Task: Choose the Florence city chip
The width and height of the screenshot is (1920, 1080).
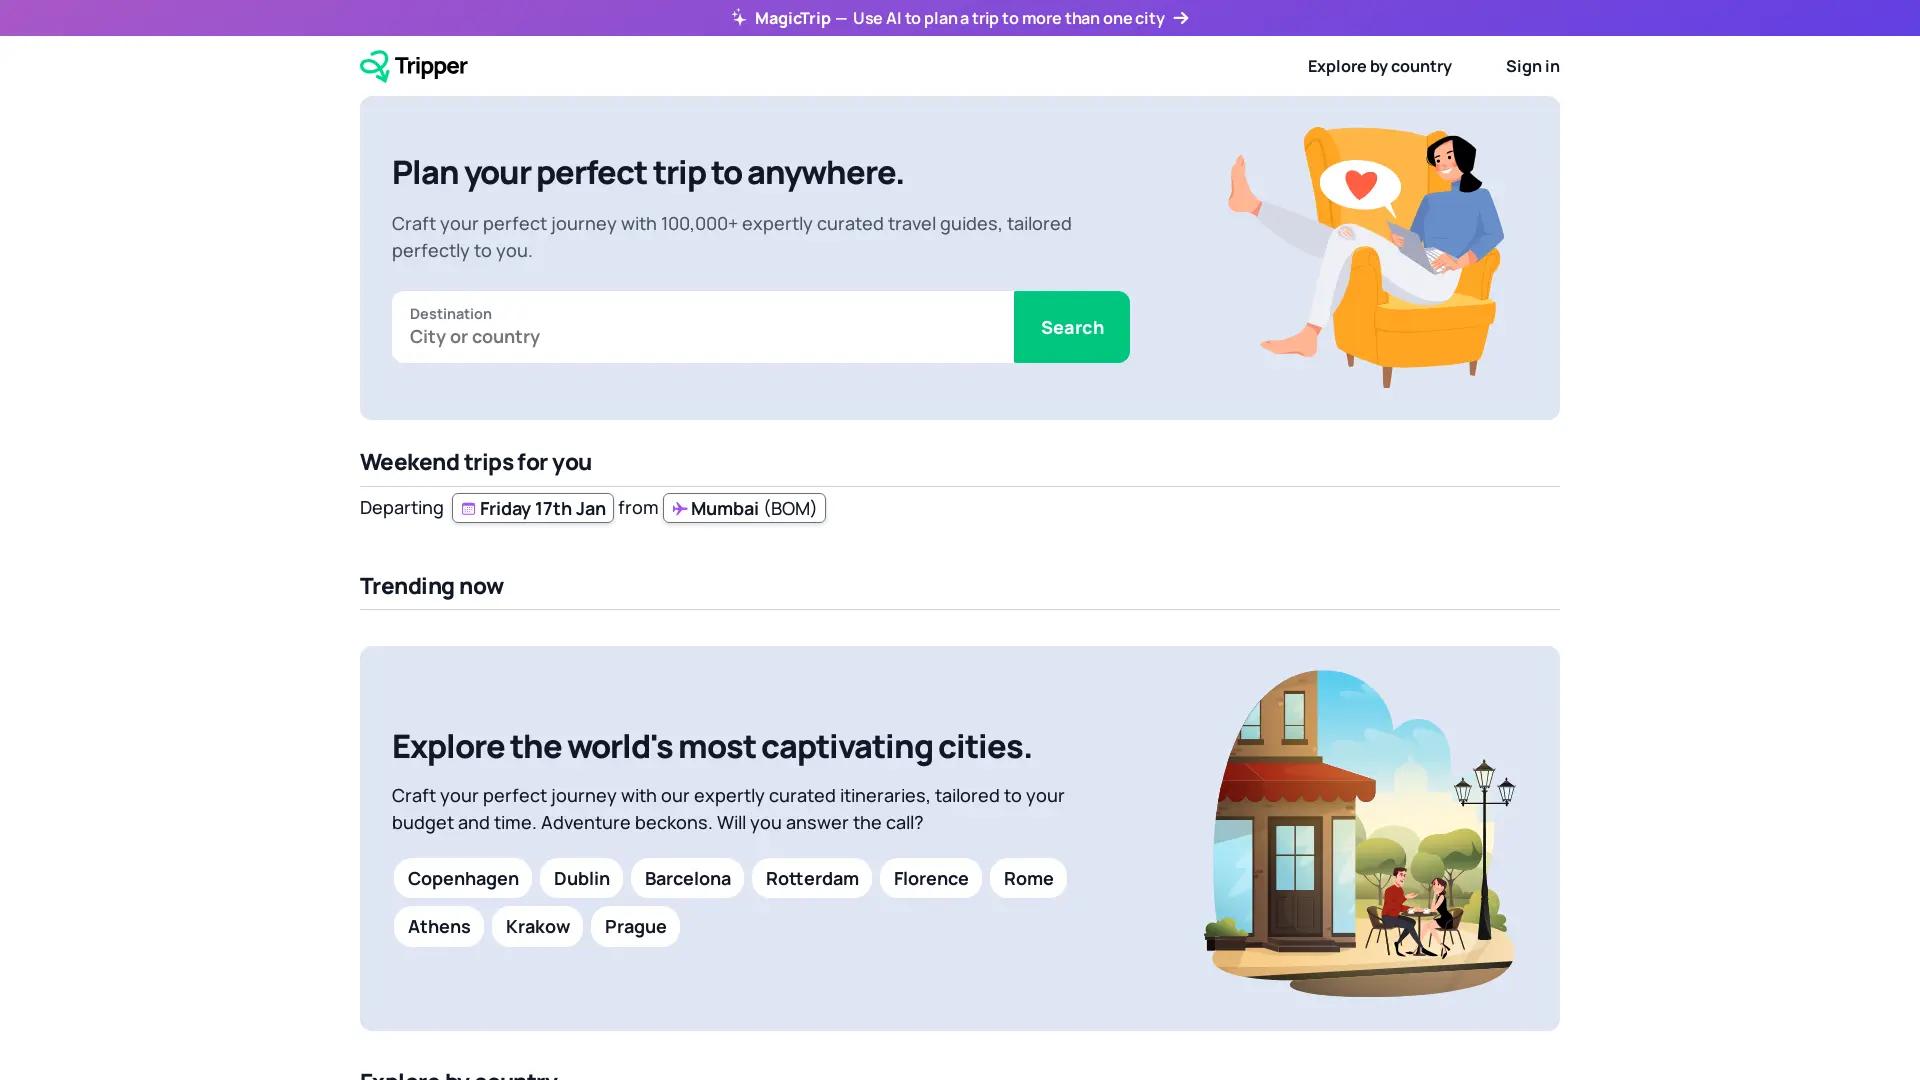Action: [x=930, y=878]
